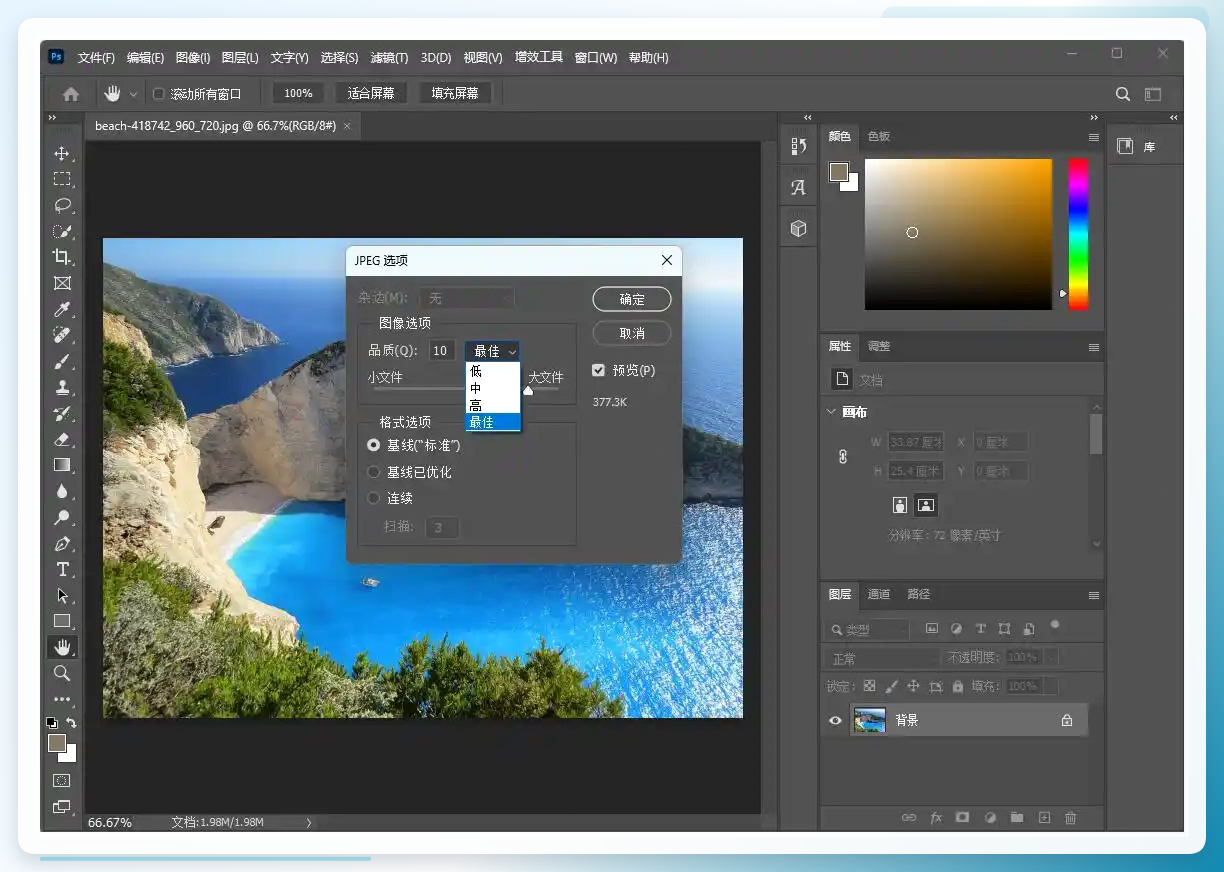This screenshot has width=1224, height=872.
Task: Toggle lock all padlock icon
Action: (958, 686)
